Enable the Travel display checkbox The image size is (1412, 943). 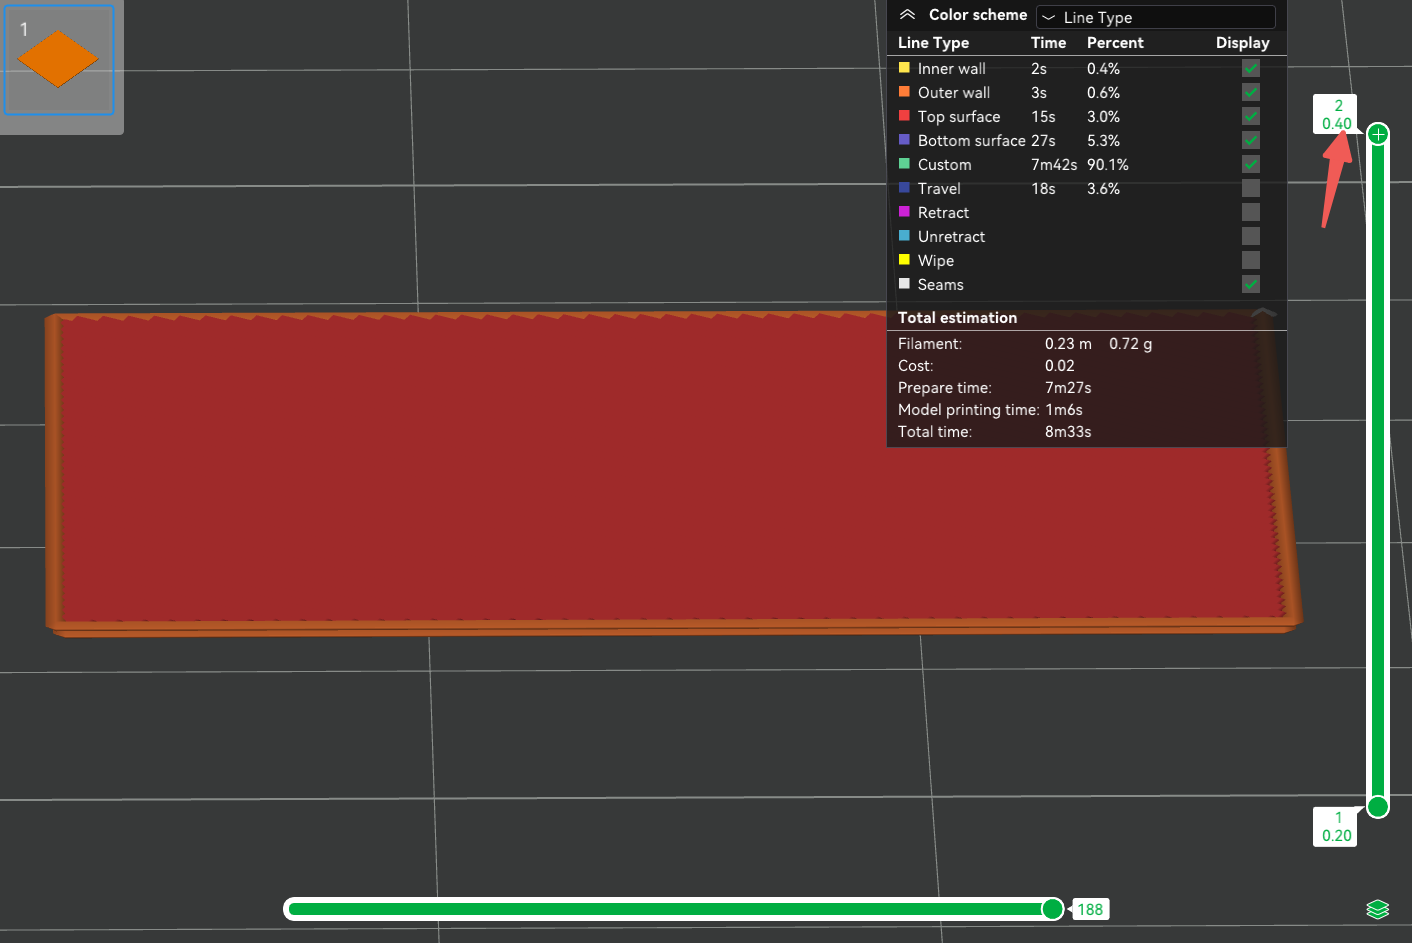[1251, 188]
